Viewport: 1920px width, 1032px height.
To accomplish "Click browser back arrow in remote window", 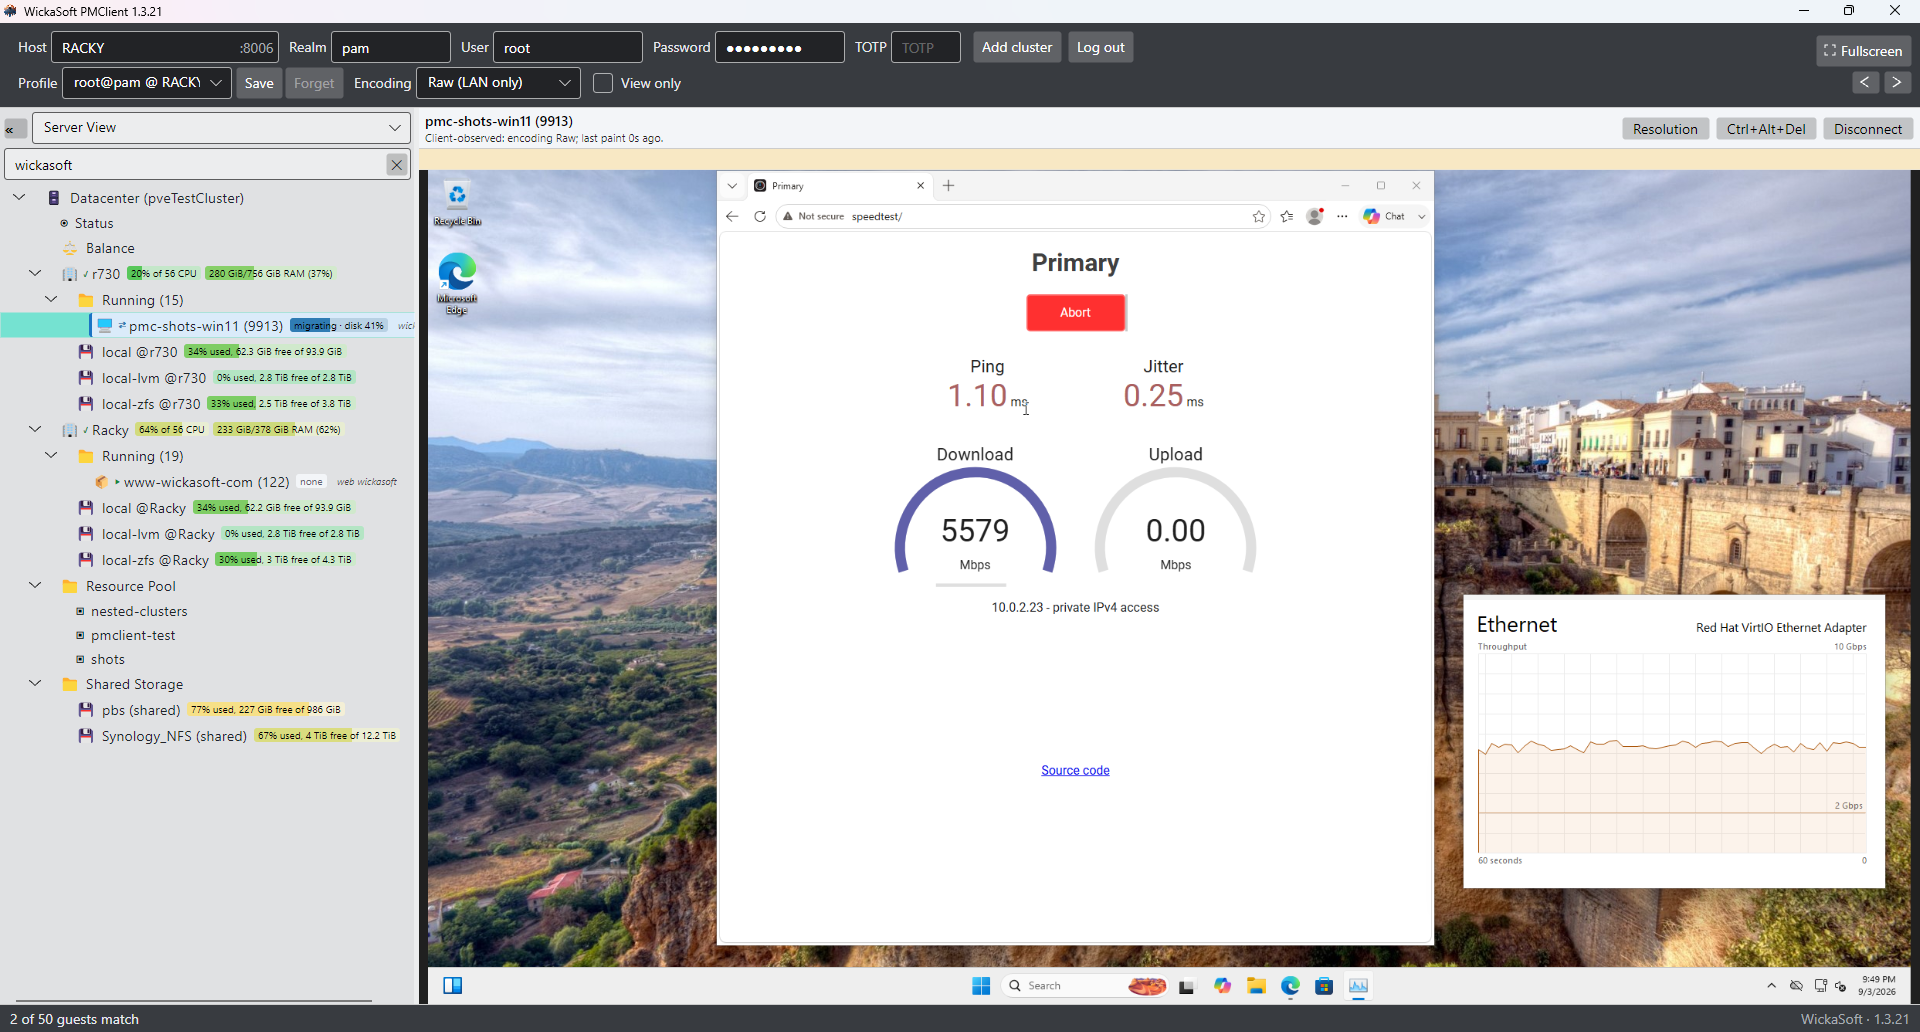I will pos(732,216).
